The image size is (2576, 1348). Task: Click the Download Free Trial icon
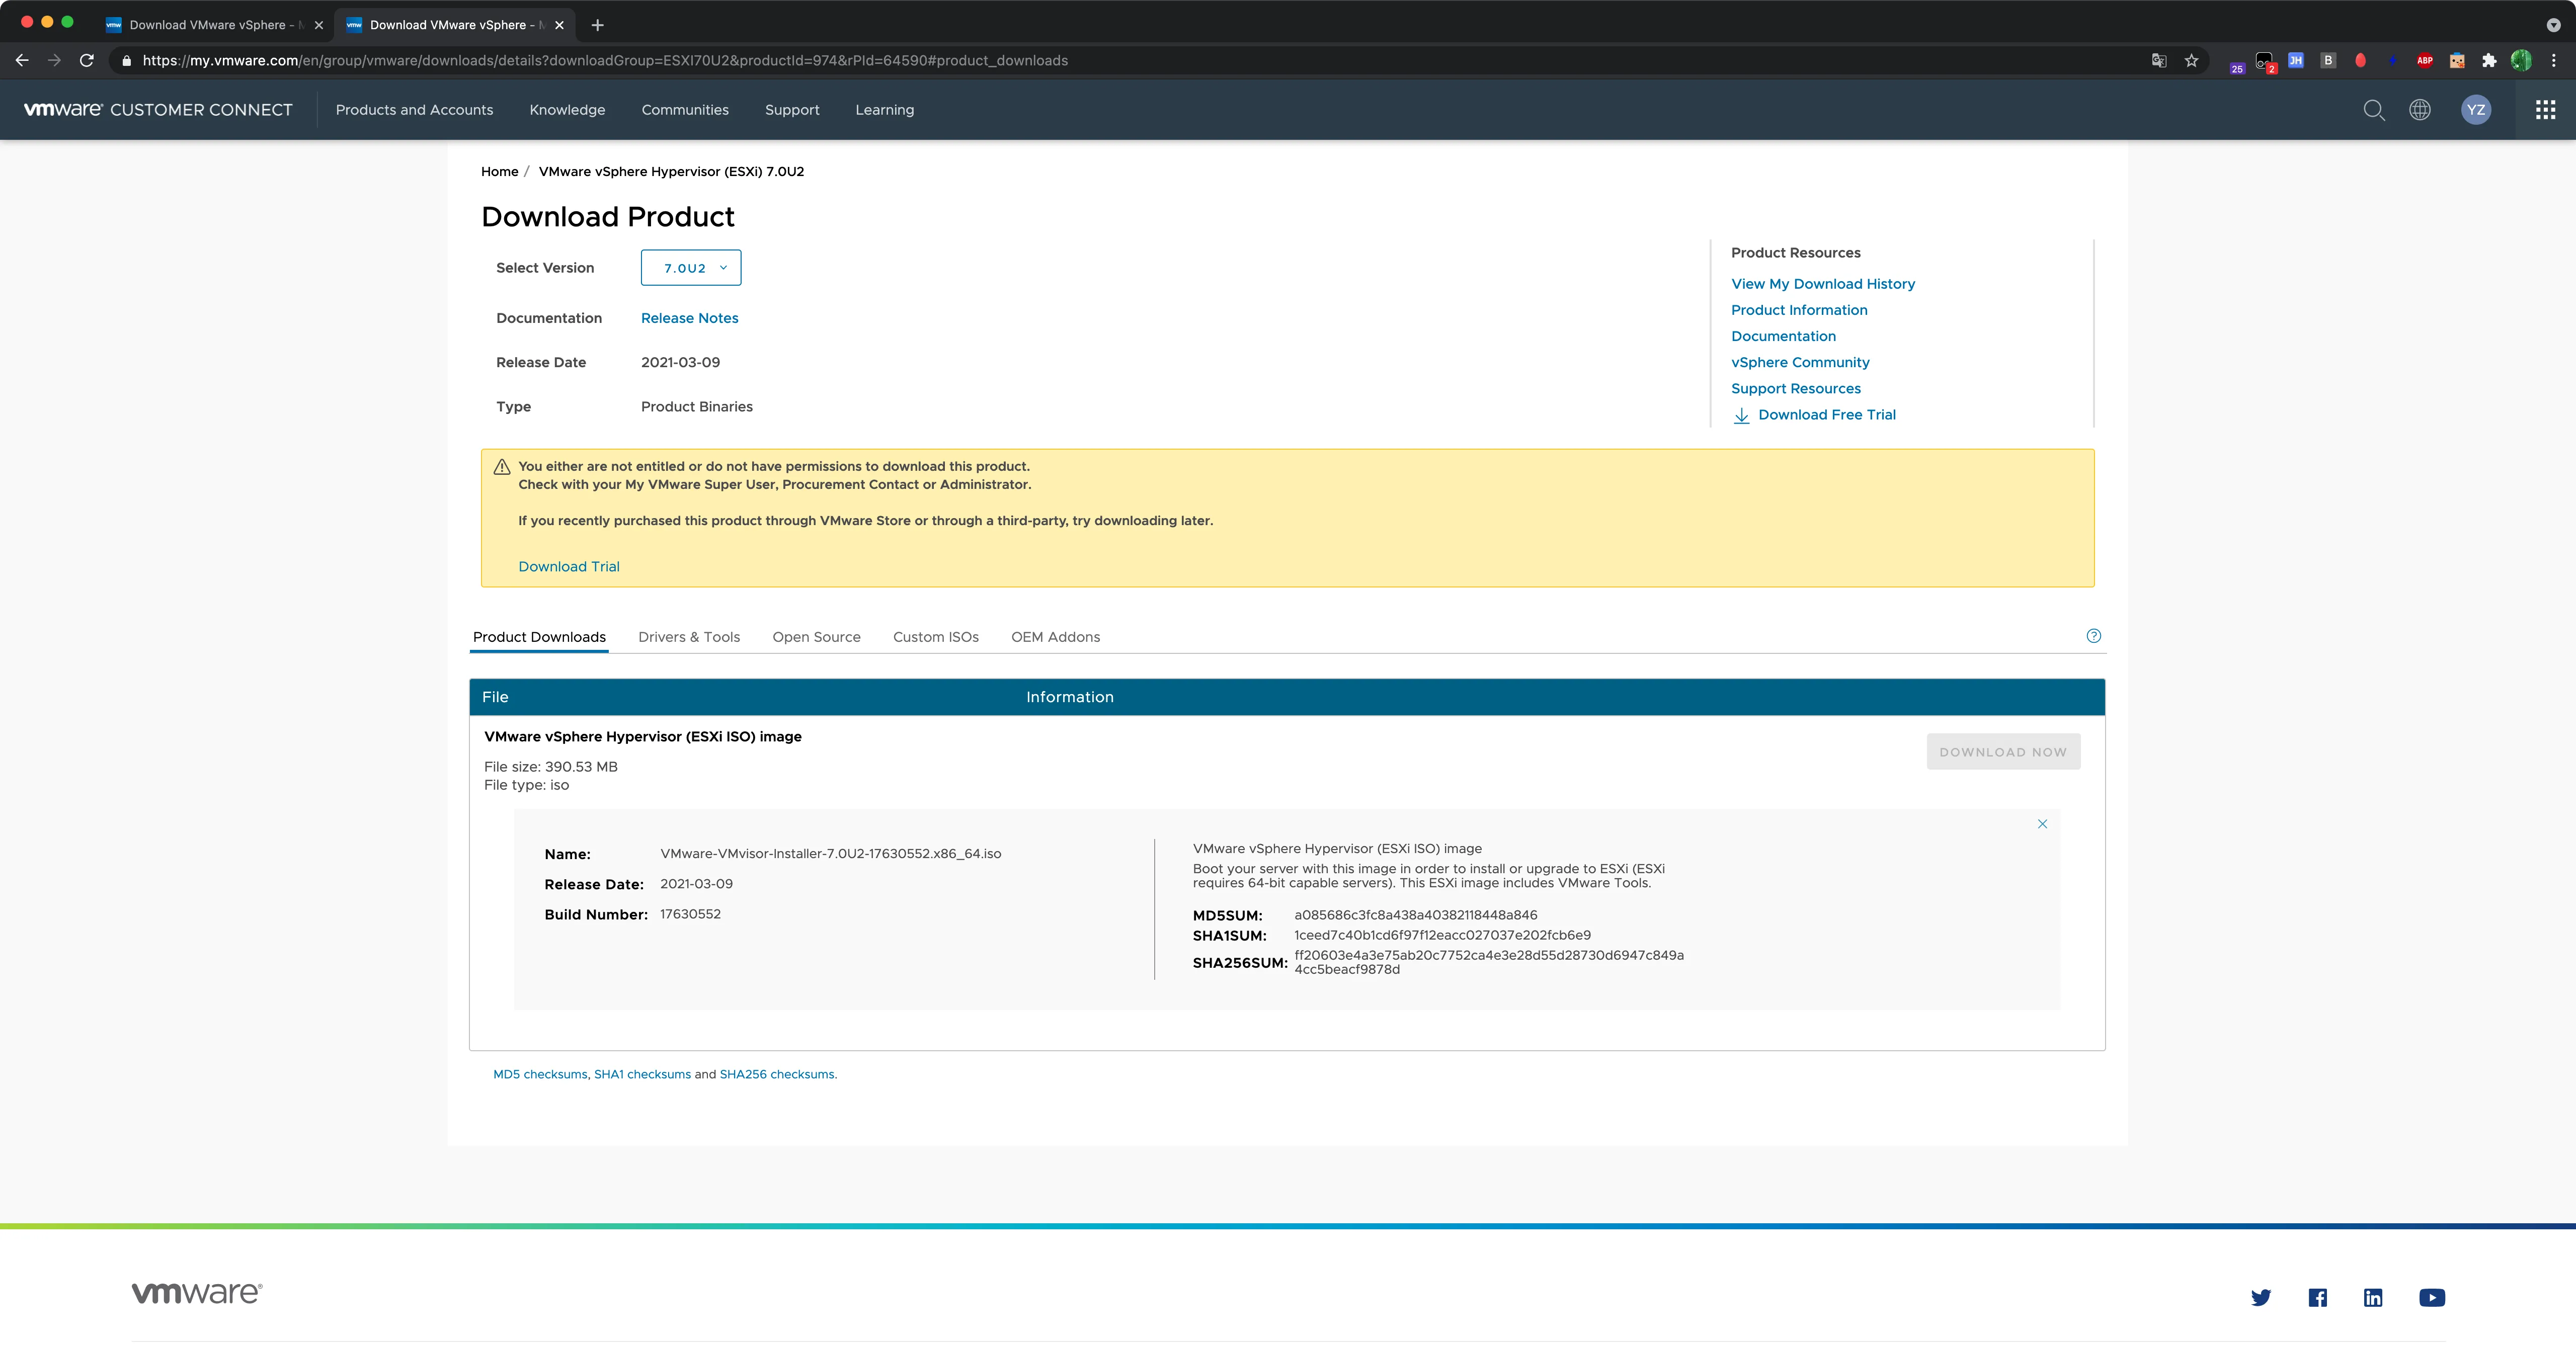[1741, 414]
